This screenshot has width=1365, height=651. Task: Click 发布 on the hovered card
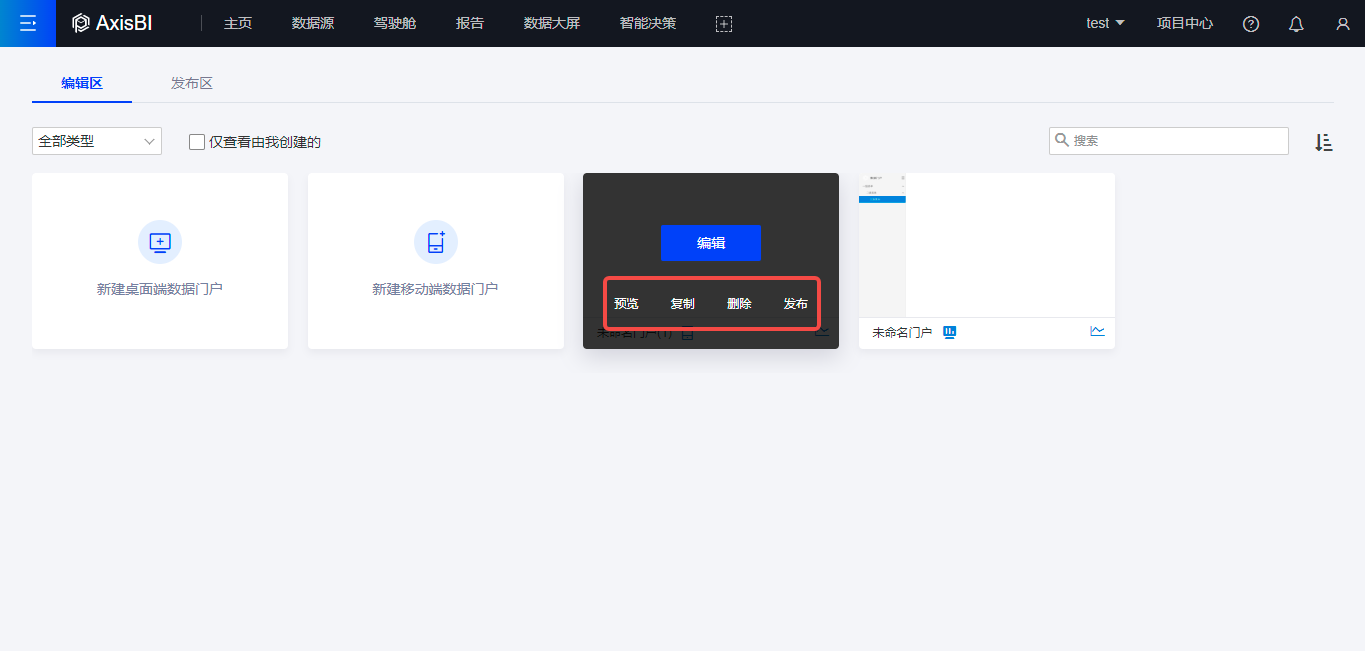tap(795, 304)
